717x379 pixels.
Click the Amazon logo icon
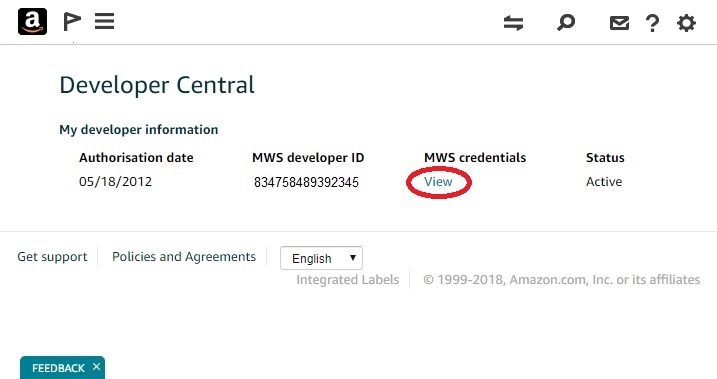pyautogui.click(x=32, y=21)
